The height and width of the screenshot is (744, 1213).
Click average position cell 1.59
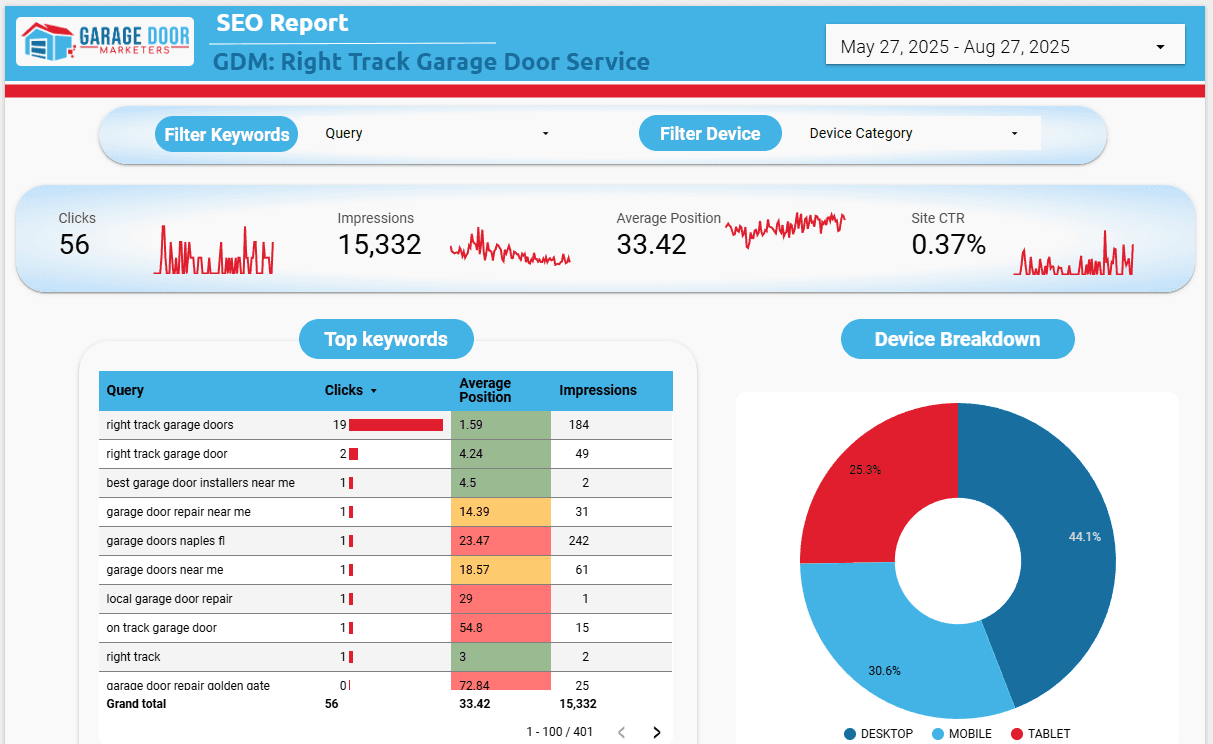pyautogui.click(x=501, y=425)
